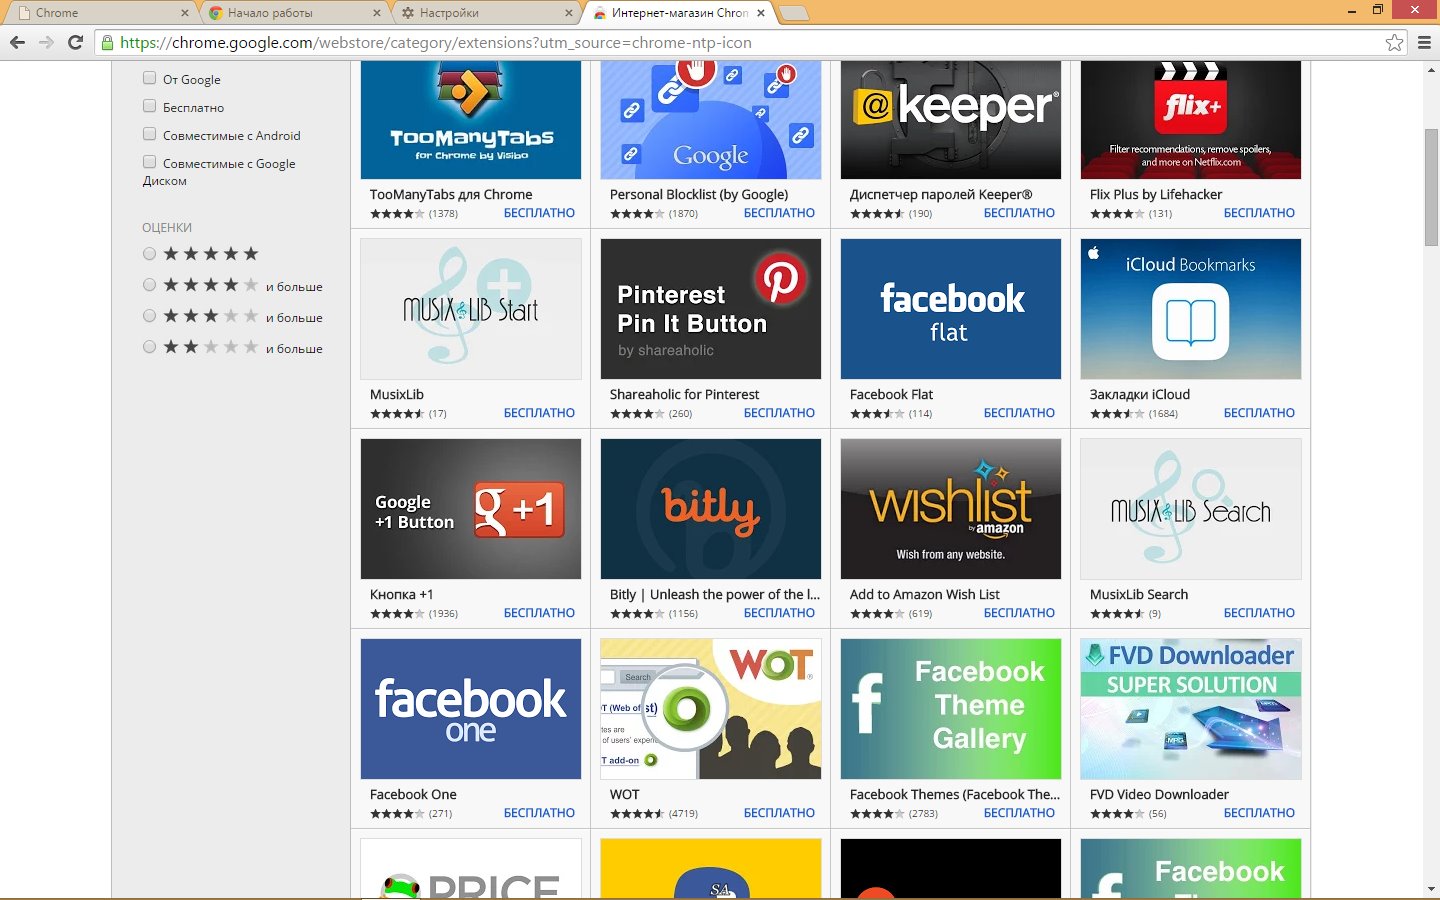Click the green padlock site security icon
Viewport: 1440px width, 900px height.
108,42
